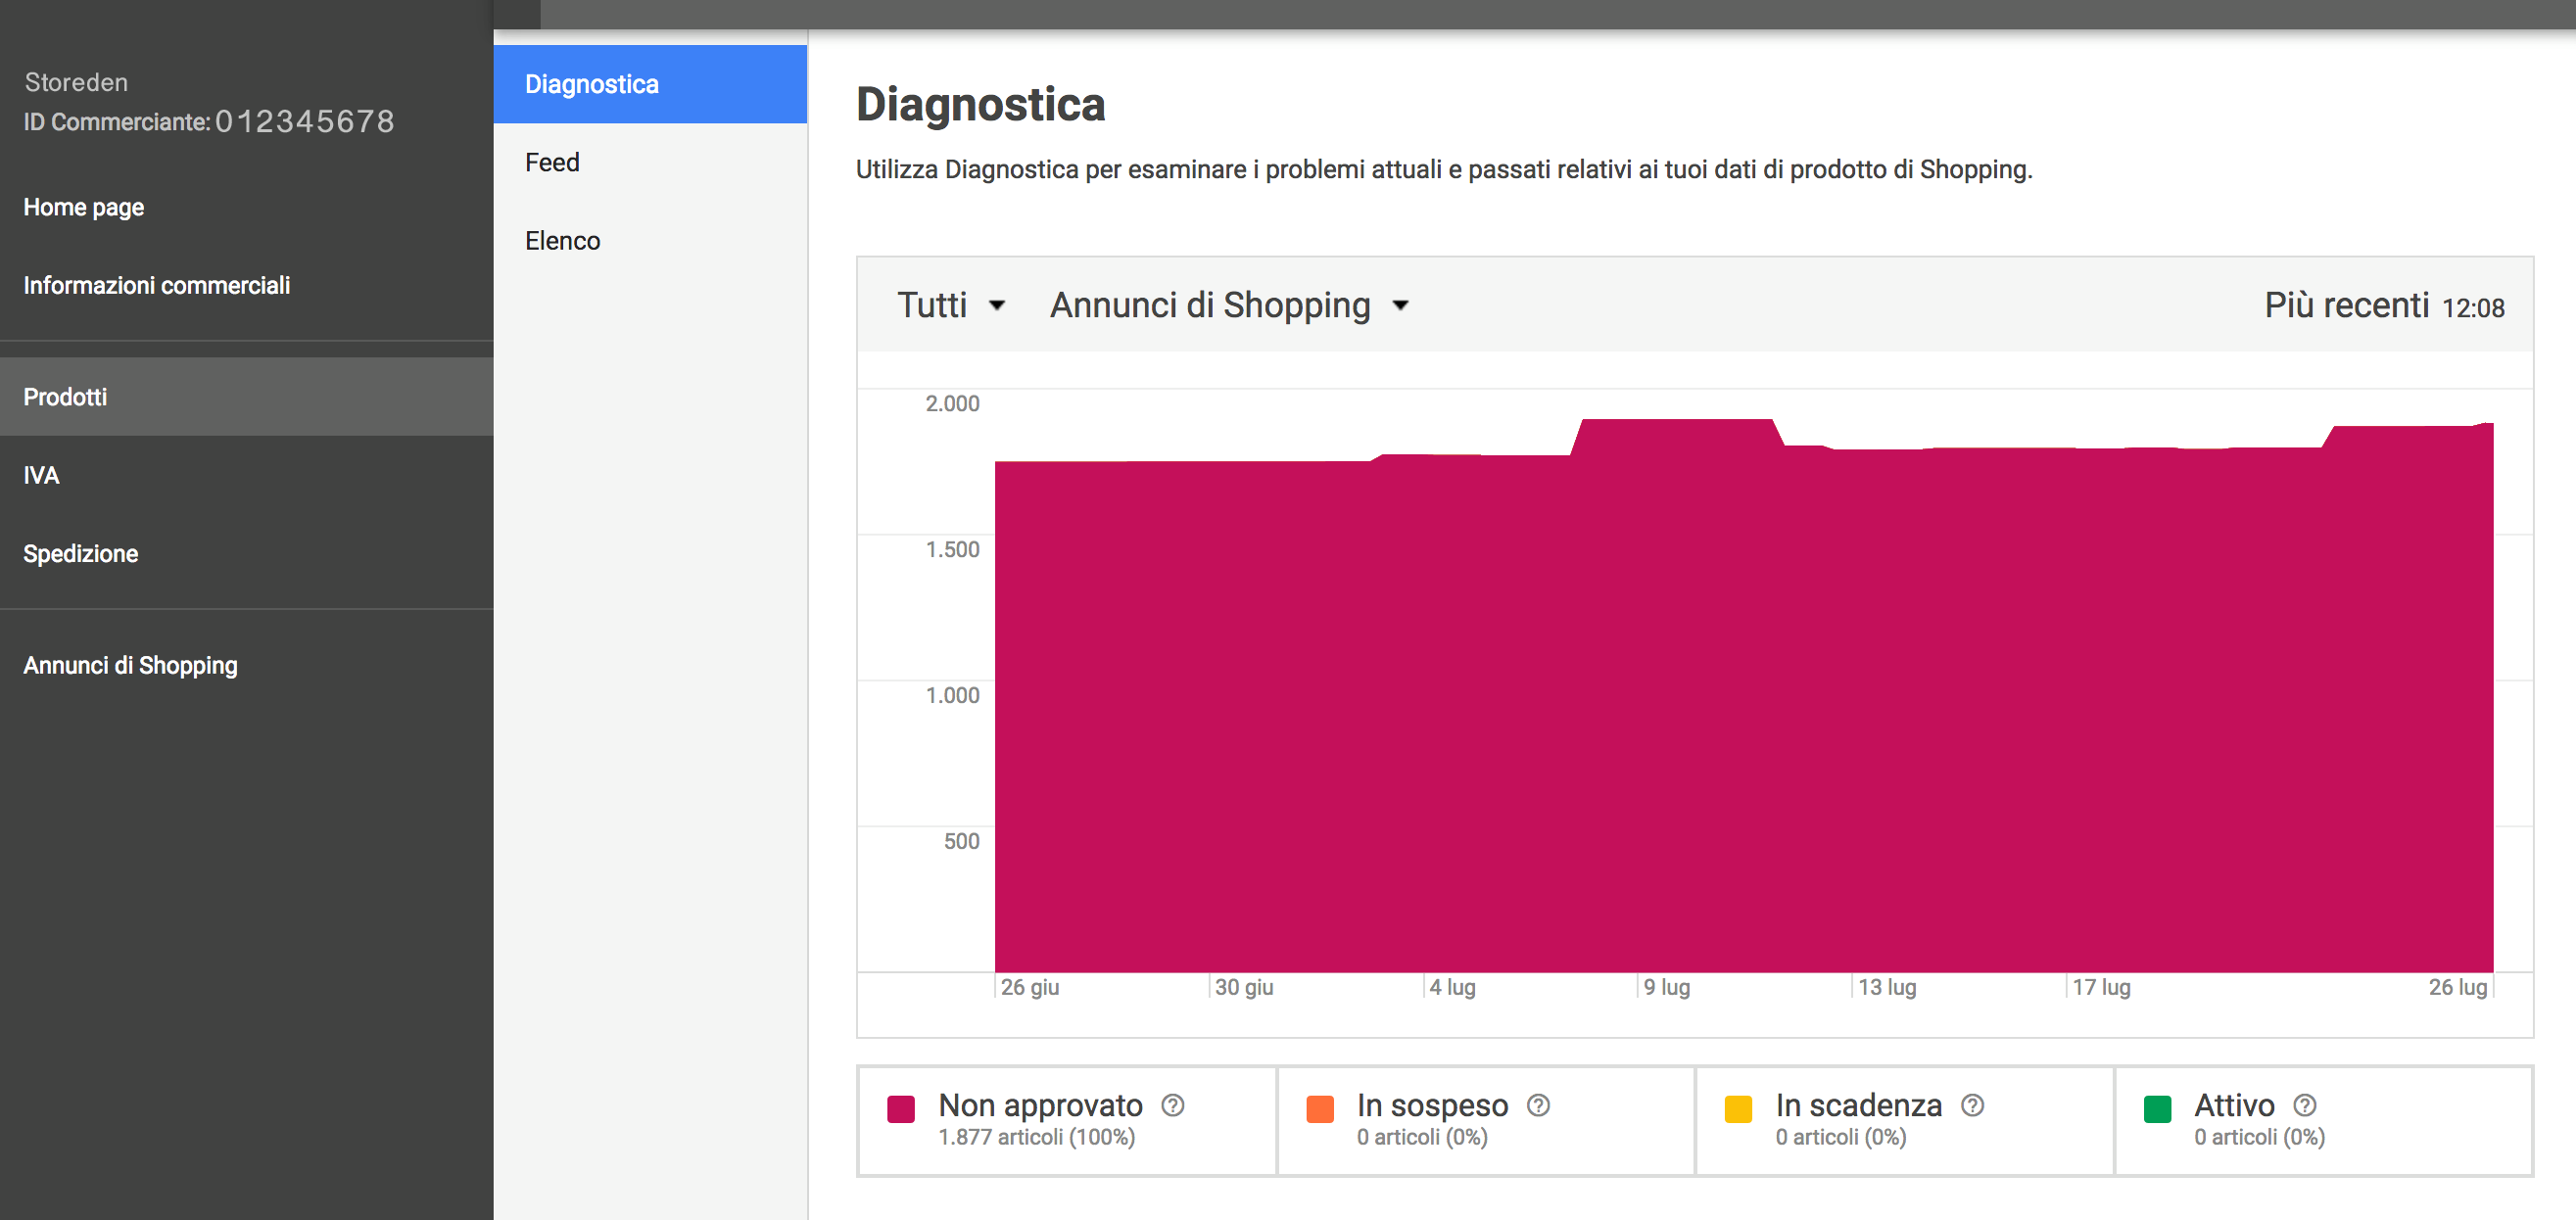Click the Più recenti timestamp label
Viewport: 2576px width, 1220px height.
click(x=2383, y=306)
